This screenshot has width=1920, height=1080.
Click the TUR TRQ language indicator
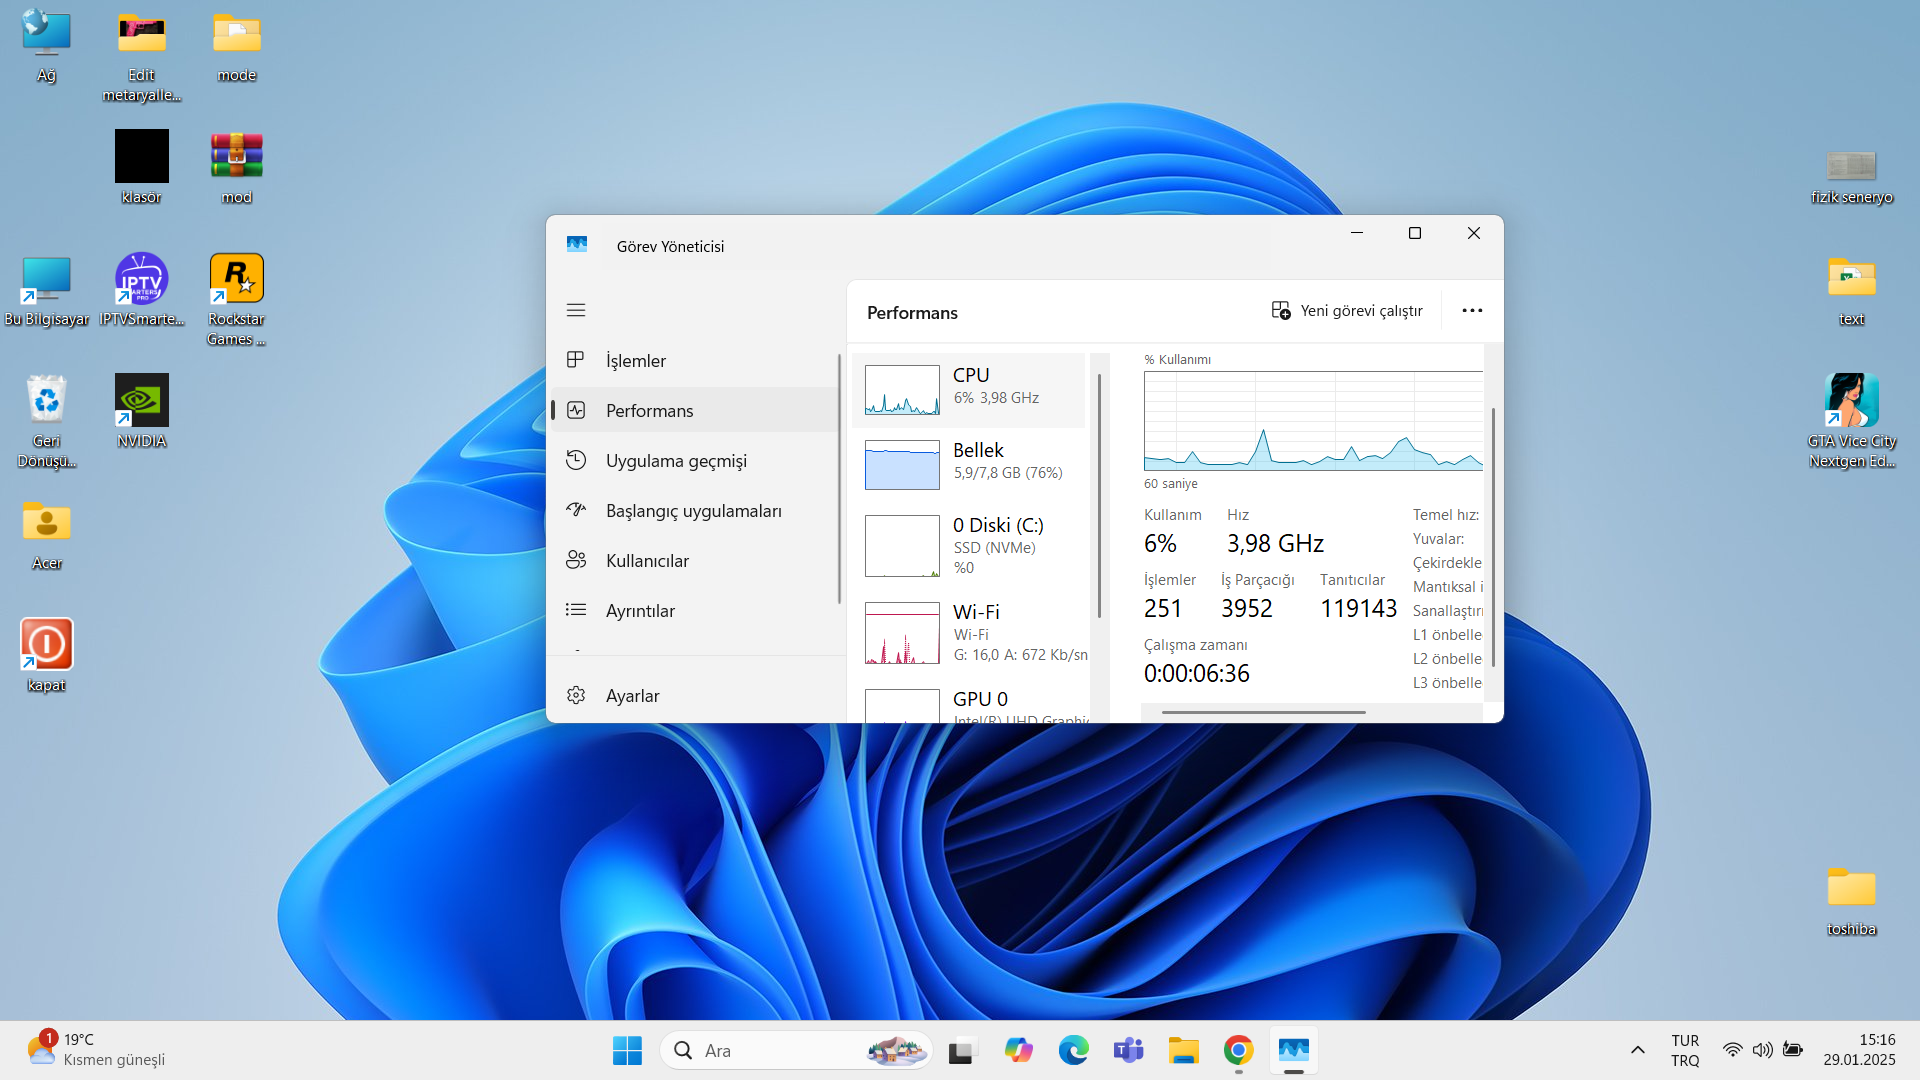pos(1685,1050)
